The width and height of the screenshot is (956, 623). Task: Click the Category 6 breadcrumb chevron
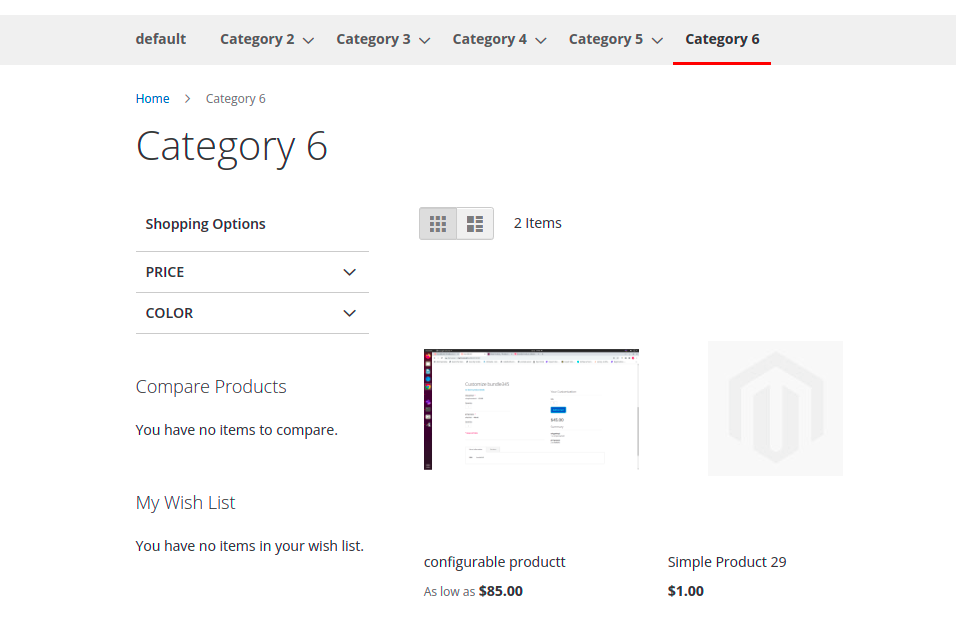click(187, 98)
